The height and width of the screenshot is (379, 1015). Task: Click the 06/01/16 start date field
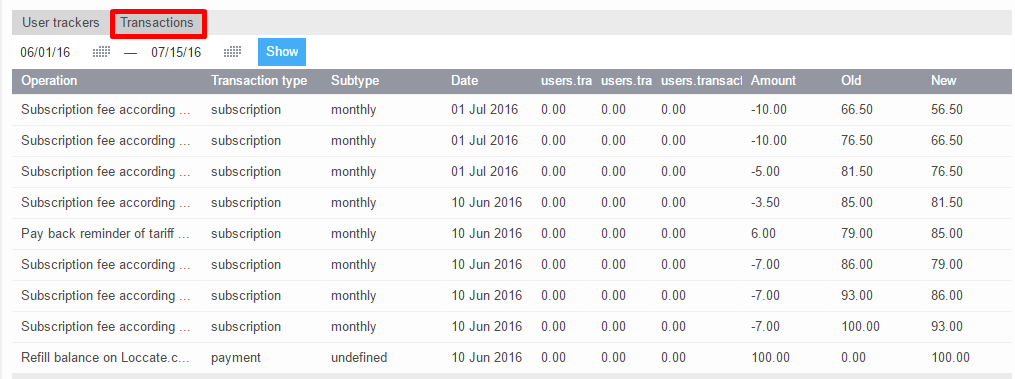(x=45, y=52)
